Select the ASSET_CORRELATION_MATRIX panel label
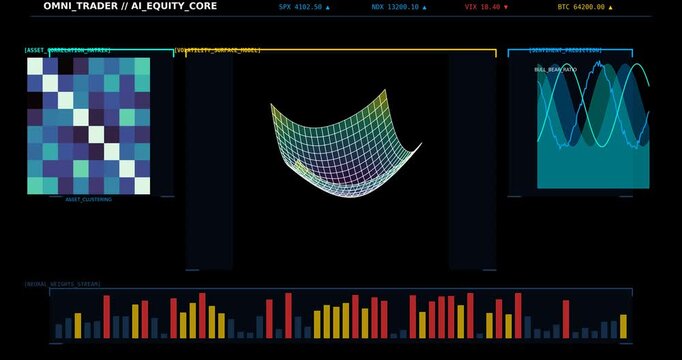Viewport: 682px width, 360px height. click(x=67, y=50)
